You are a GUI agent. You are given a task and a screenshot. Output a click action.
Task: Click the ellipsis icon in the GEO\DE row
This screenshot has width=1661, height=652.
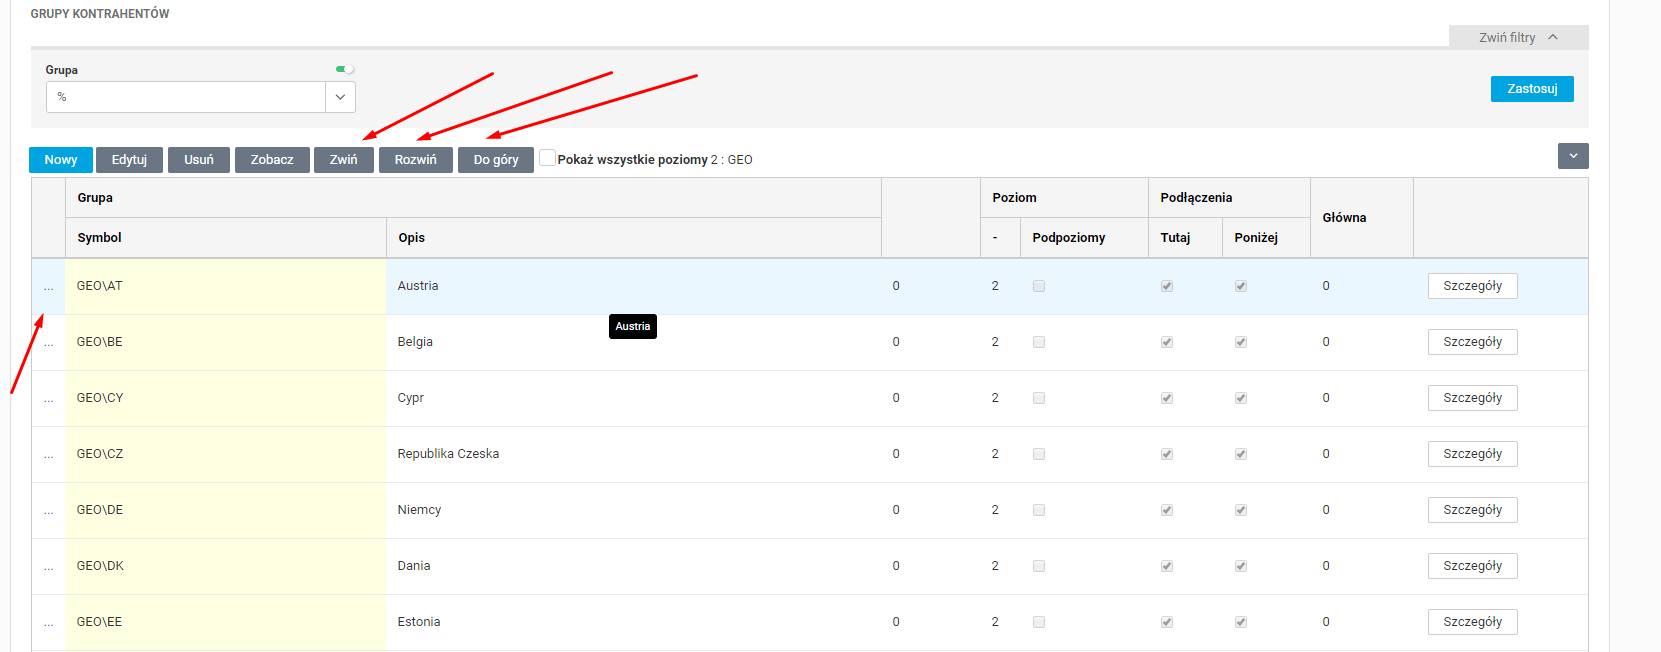(48, 512)
